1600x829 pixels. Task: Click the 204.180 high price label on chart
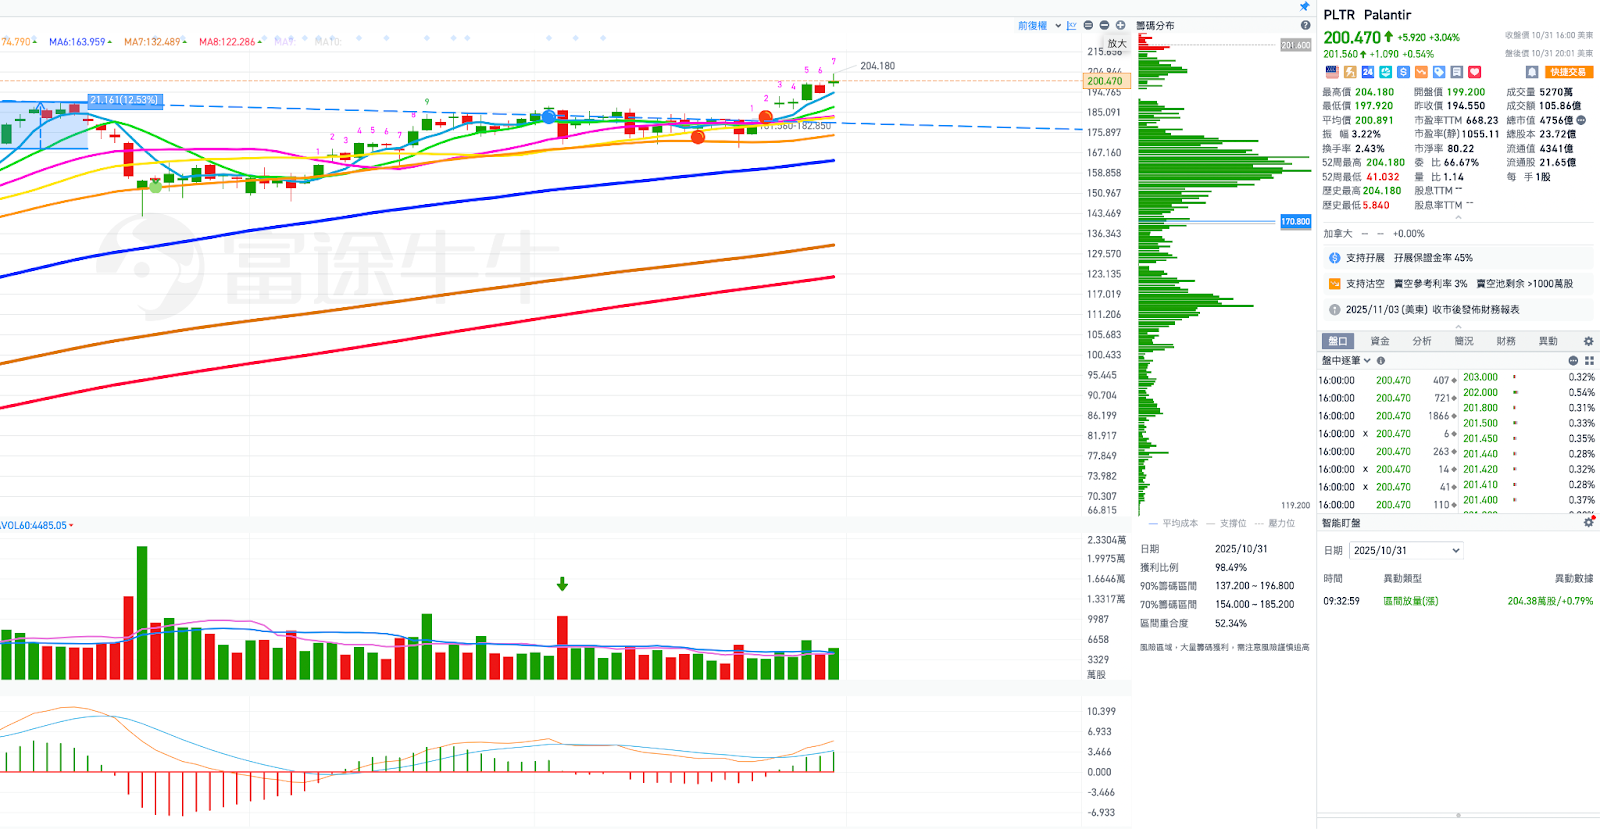[x=878, y=66]
